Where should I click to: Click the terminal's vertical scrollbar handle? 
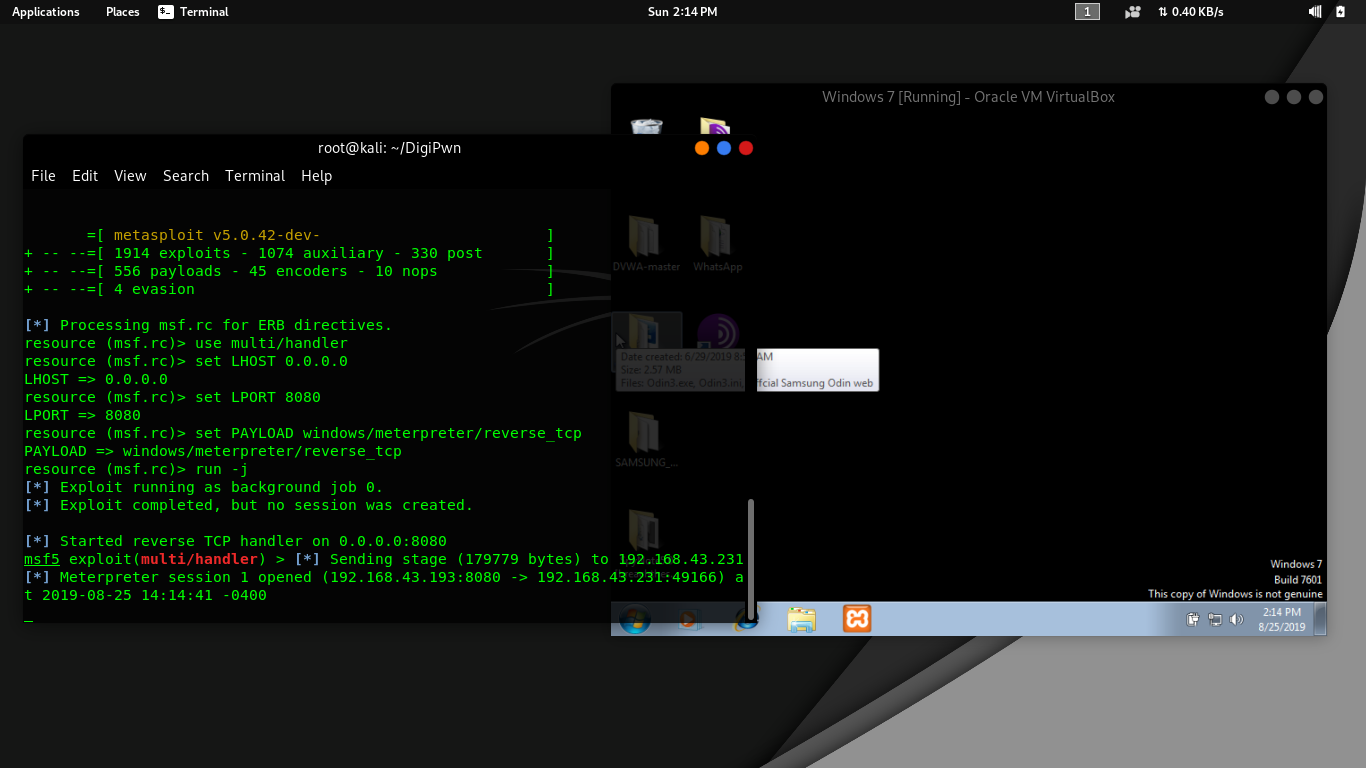751,560
